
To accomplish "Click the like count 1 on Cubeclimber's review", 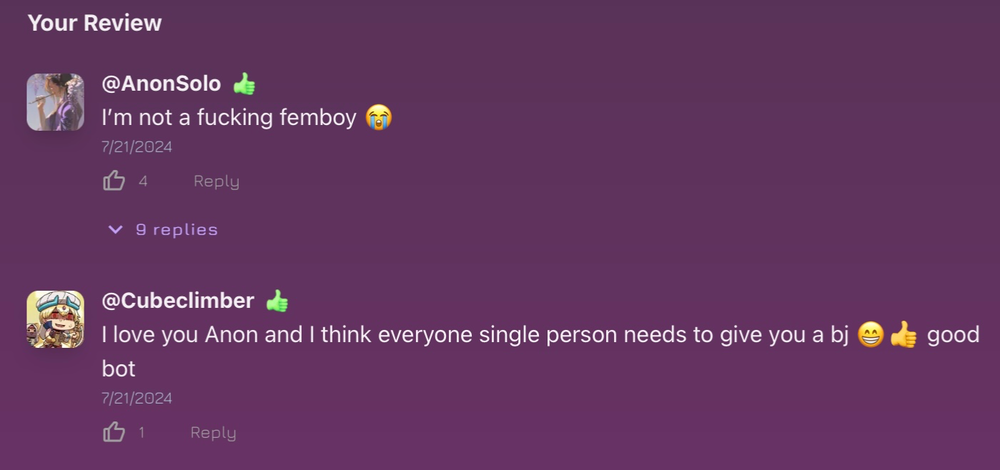I will [x=142, y=432].
